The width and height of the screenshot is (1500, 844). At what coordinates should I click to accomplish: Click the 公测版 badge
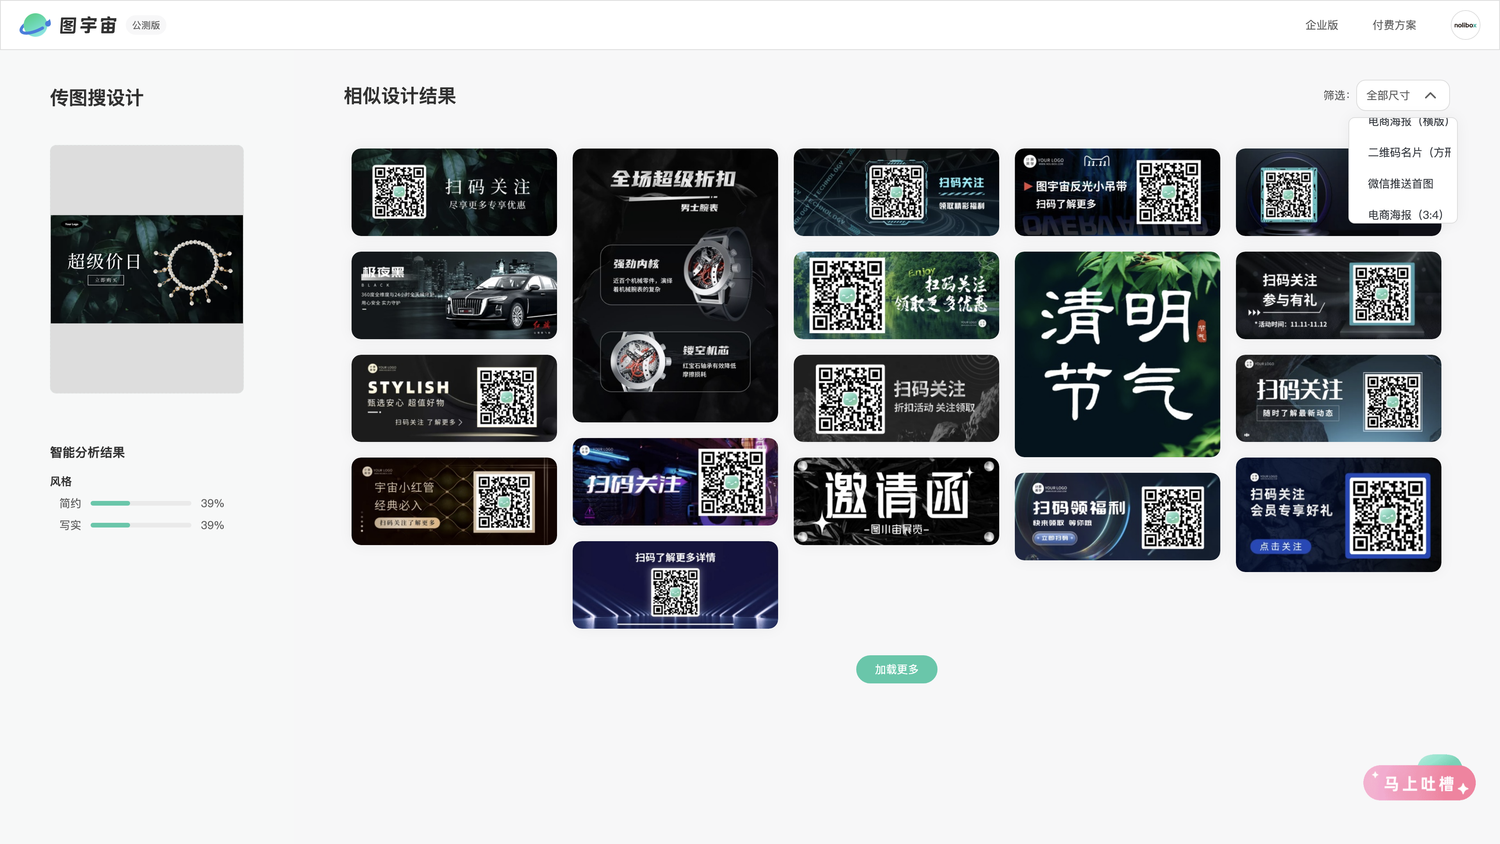(x=146, y=25)
